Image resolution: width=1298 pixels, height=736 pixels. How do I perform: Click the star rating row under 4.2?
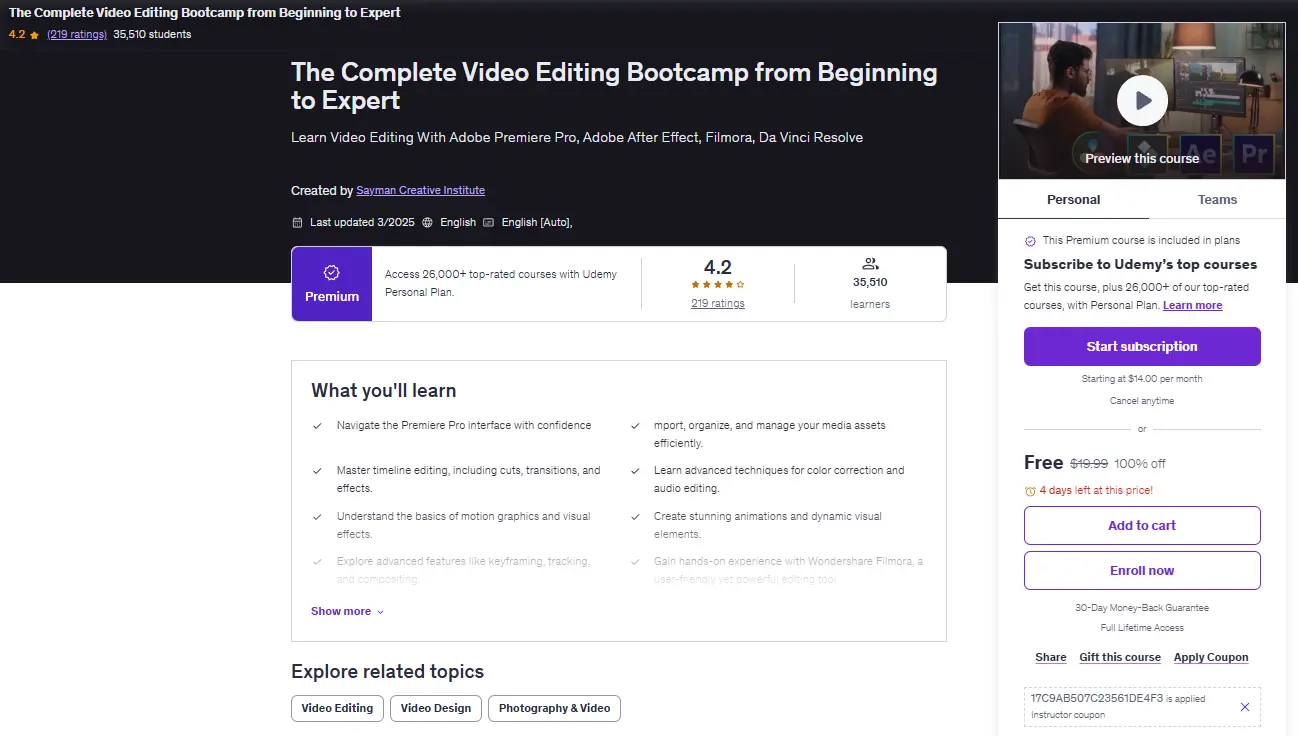(718, 285)
